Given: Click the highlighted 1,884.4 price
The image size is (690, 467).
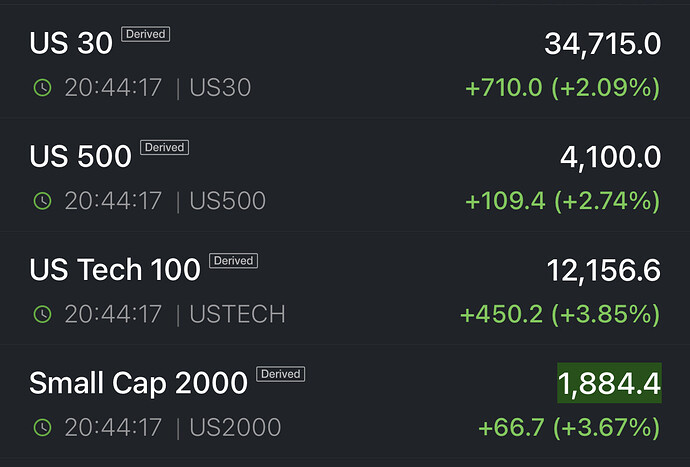Looking at the screenshot, I should (609, 383).
